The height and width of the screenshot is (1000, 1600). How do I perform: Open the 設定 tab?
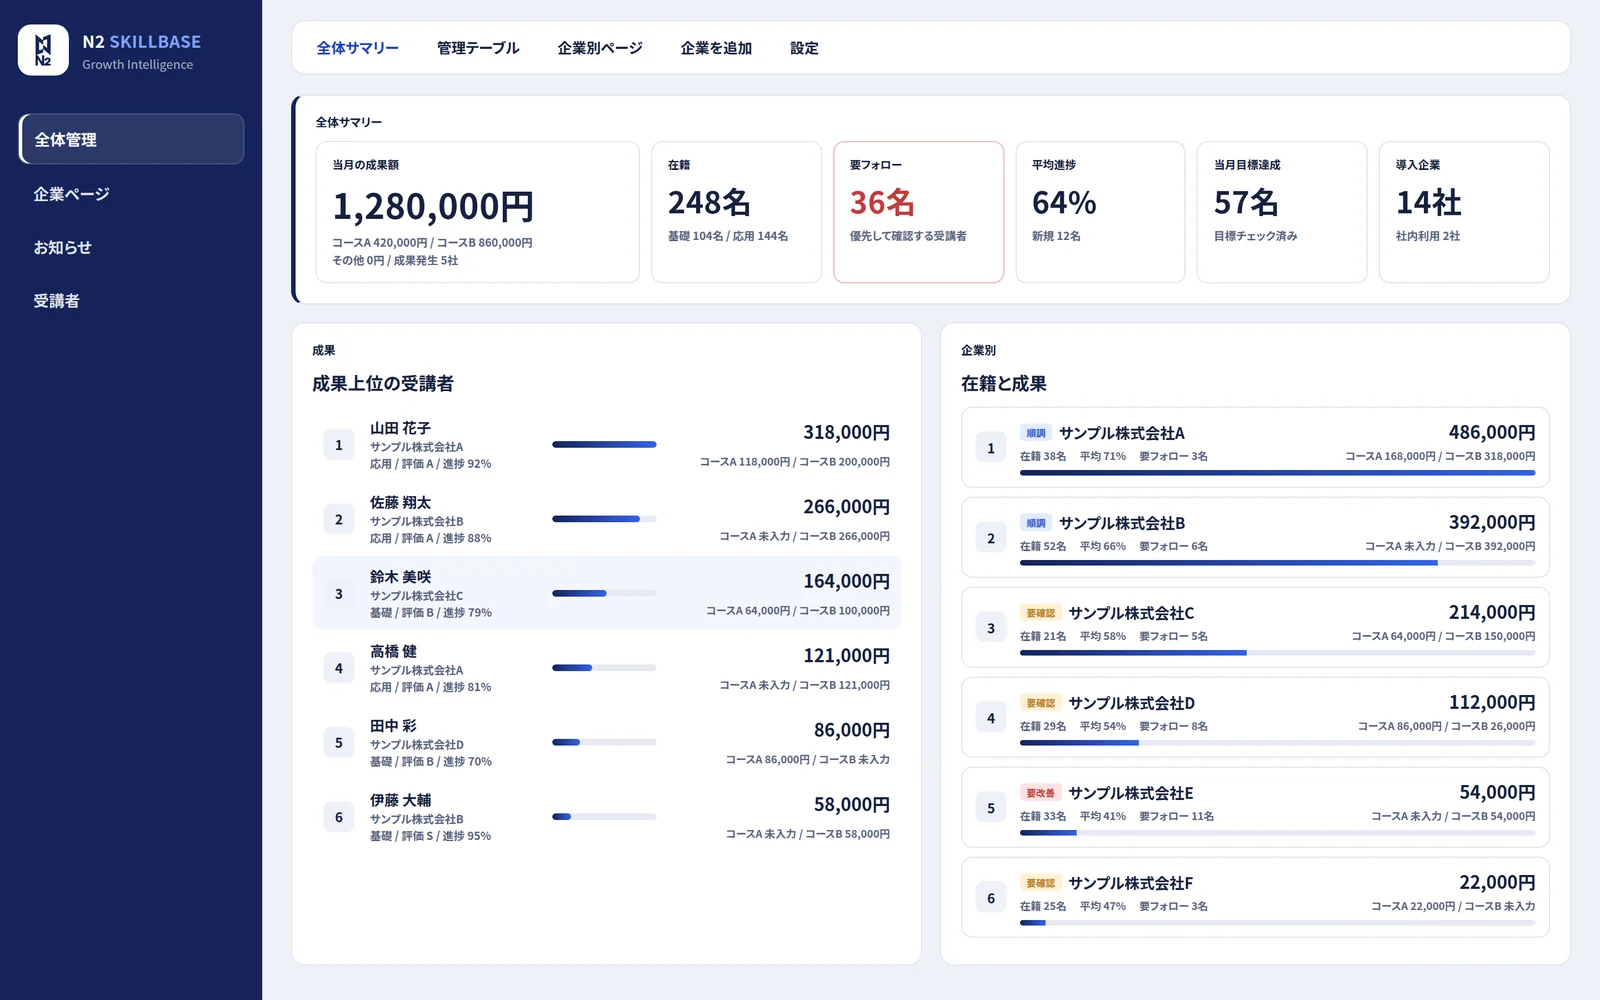(x=804, y=48)
